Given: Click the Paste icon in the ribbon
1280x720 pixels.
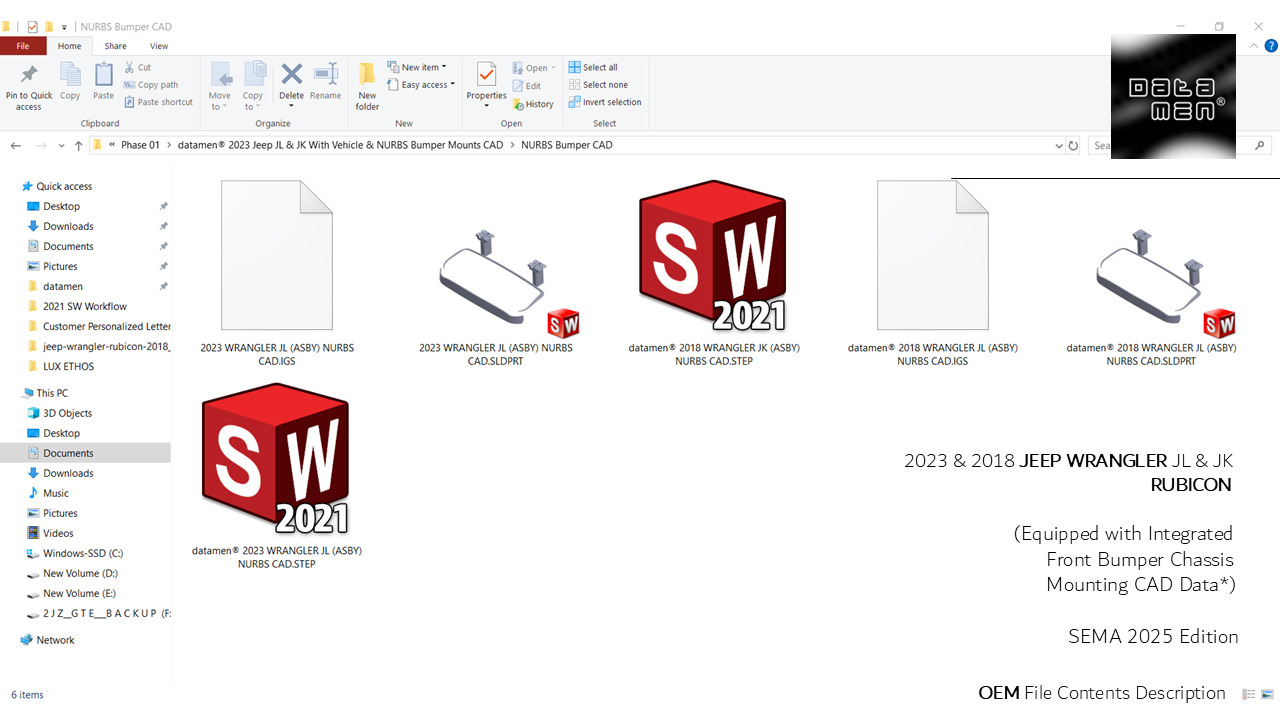Looking at the screenshot, I should [x=104, y=75].
